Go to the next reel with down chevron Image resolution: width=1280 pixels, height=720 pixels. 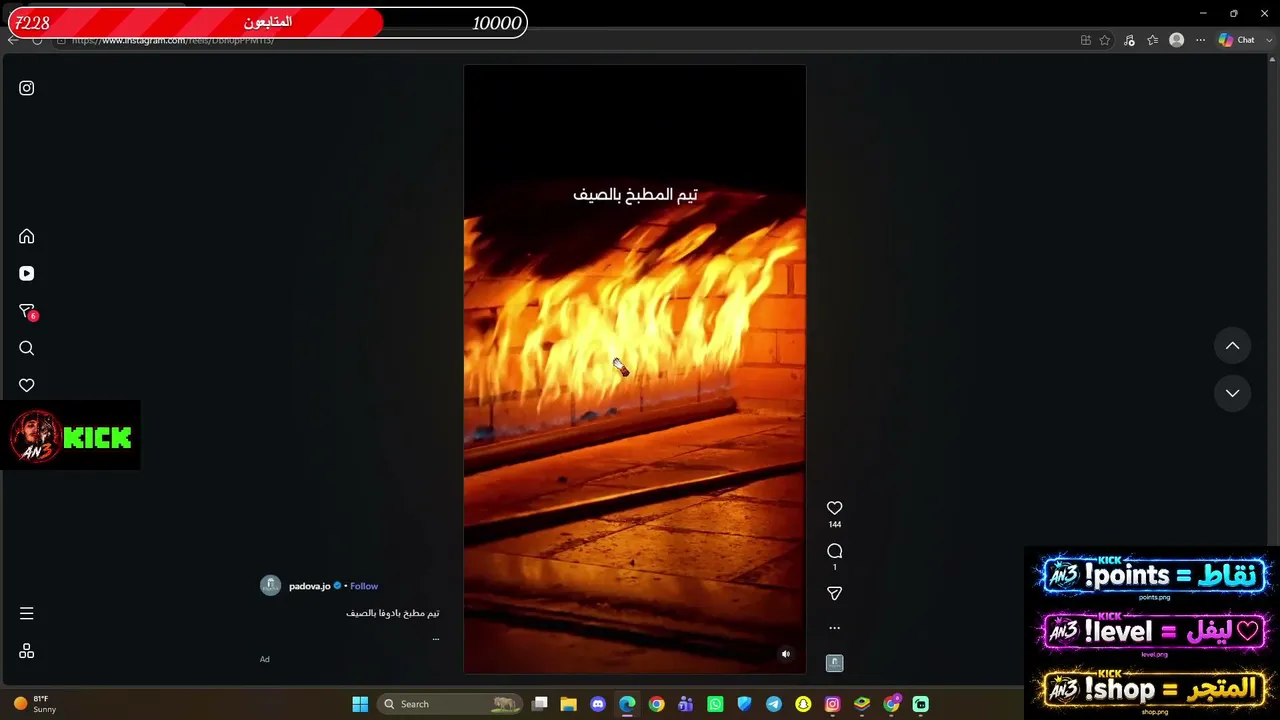(x=1233, y=393)
